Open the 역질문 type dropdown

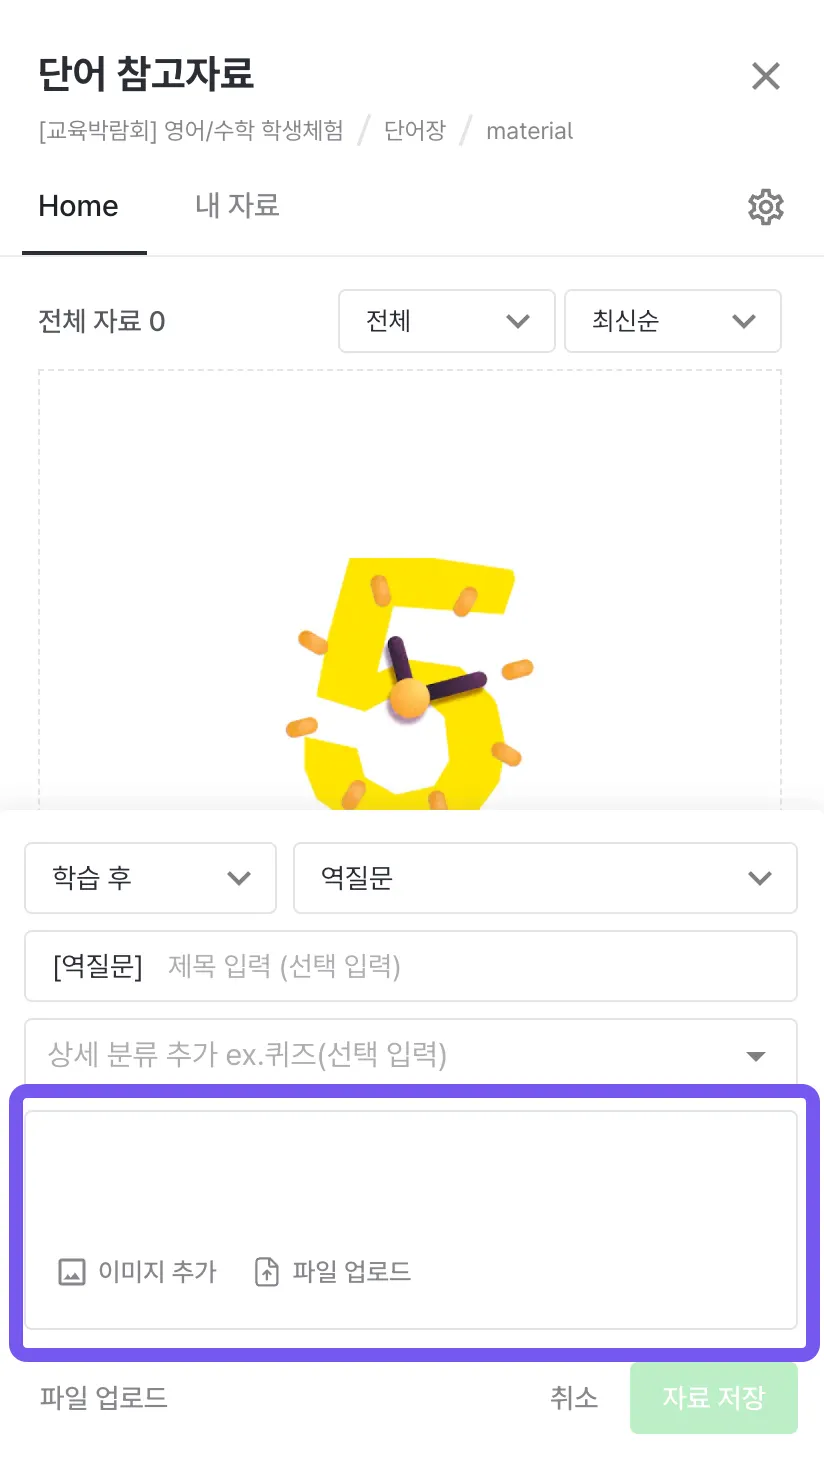coord(544,878)
